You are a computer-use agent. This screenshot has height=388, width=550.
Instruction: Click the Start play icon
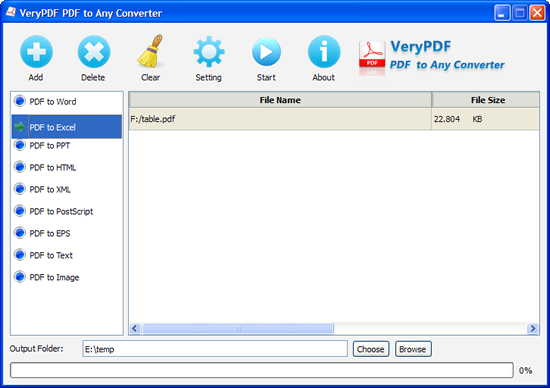(266, 52)
